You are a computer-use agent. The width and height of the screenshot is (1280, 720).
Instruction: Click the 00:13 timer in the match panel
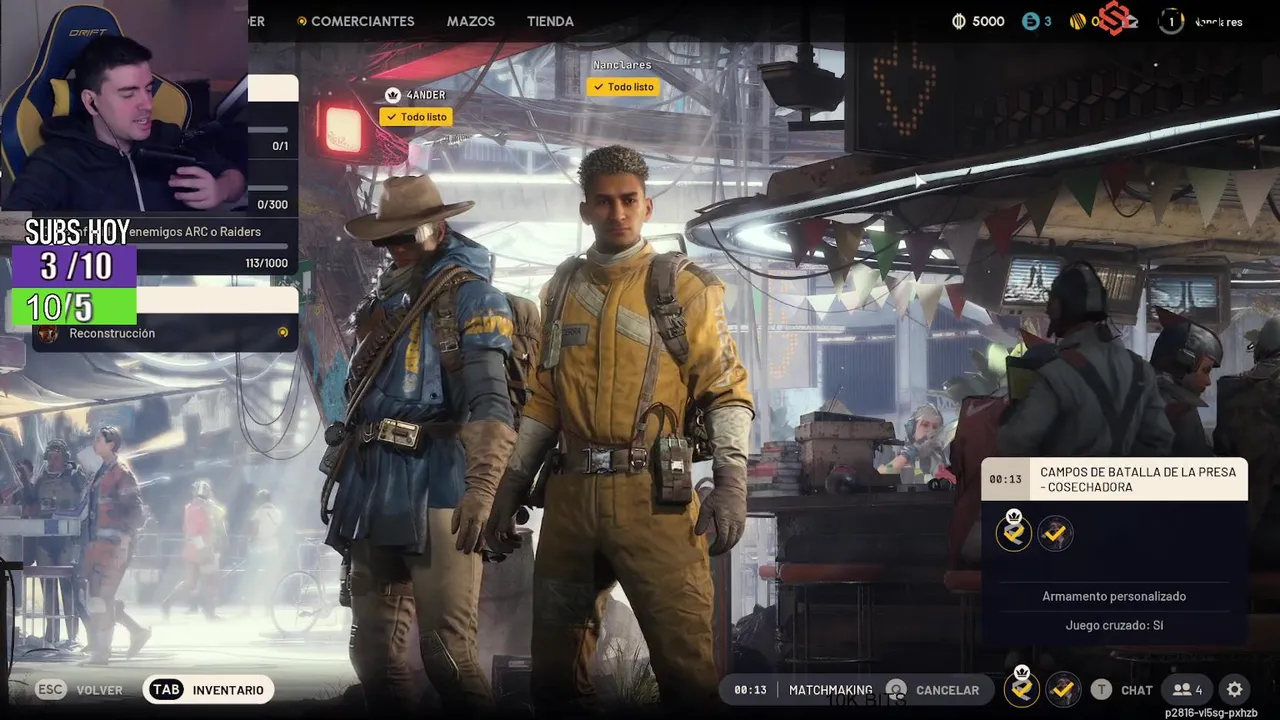point(1005,479)
